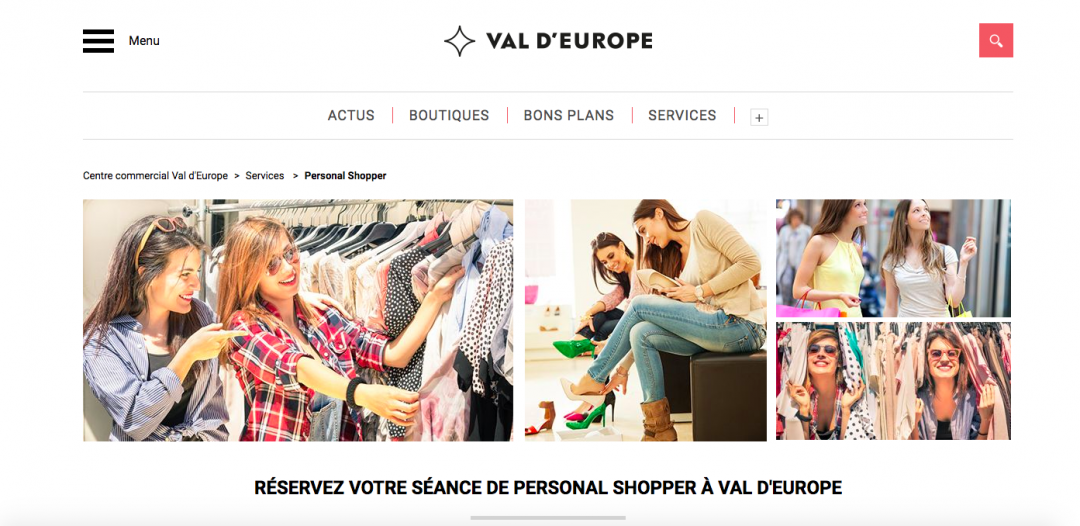Image resolution: width=1080 pixels, height=526 pixels.
Task: Open the hamburger menu icon
Action: point(98,41)
